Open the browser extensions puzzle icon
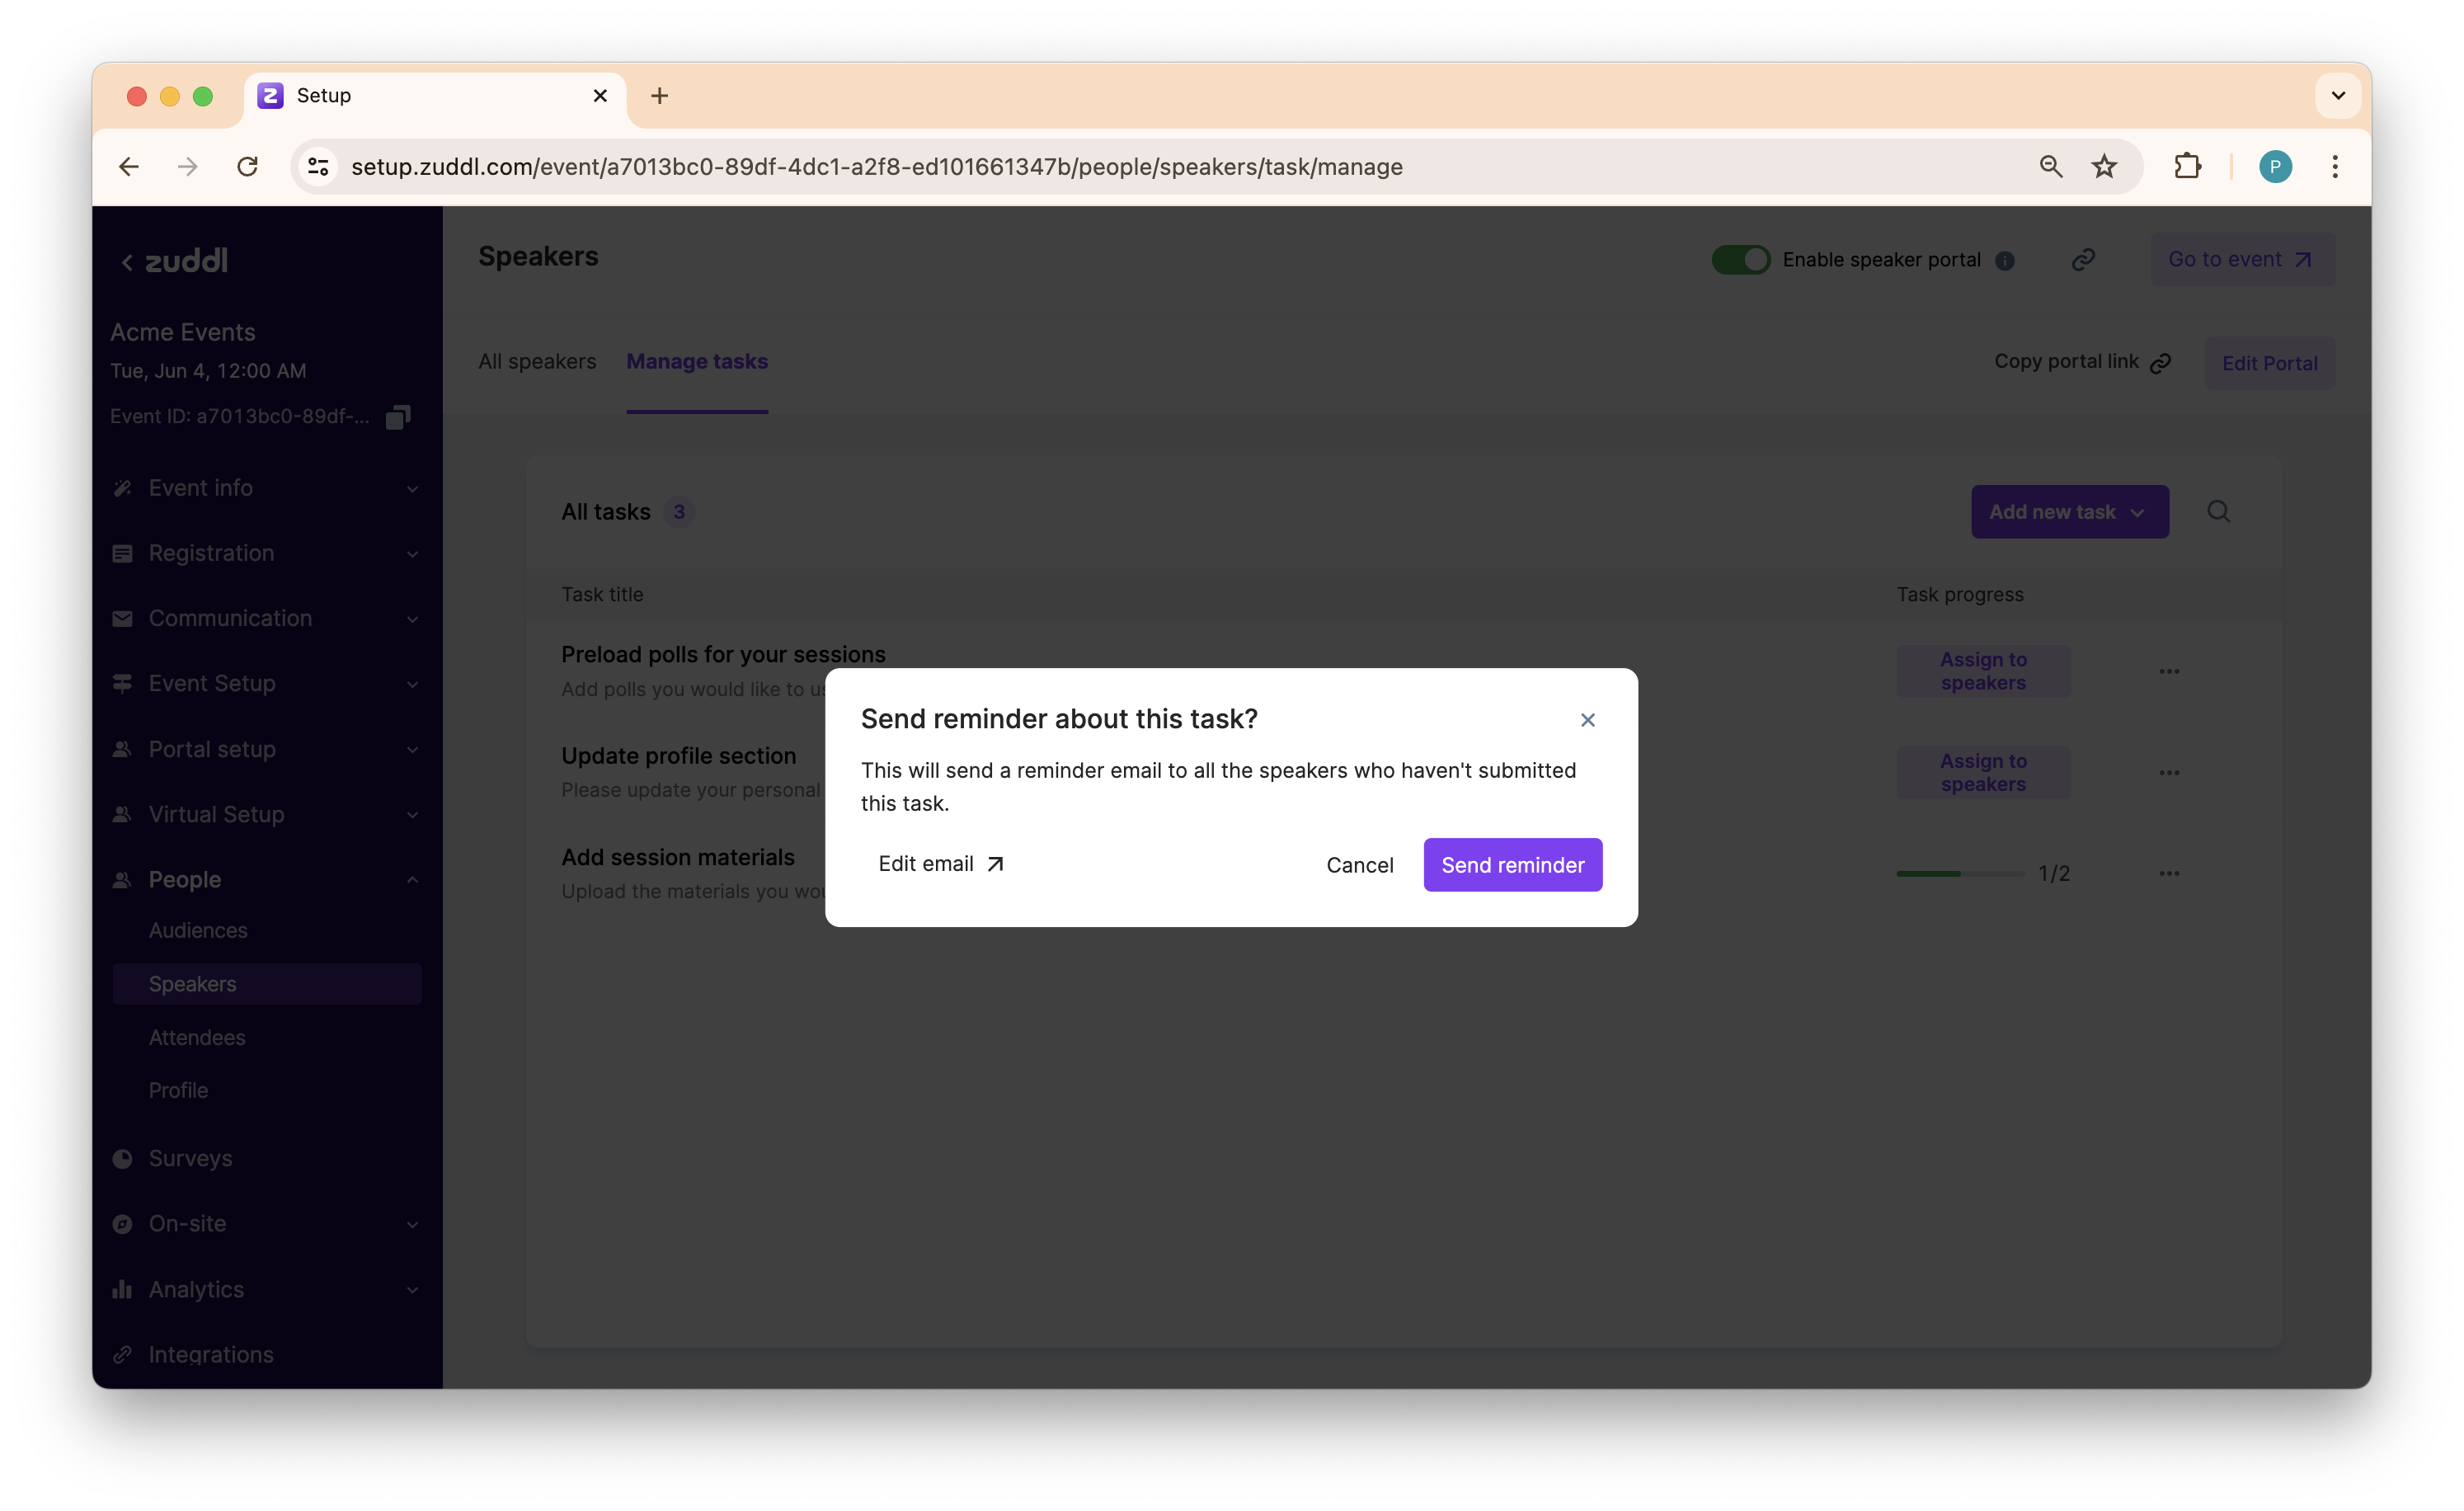The width and height of the screenshot is (2464, 1511). [2187, 167]
